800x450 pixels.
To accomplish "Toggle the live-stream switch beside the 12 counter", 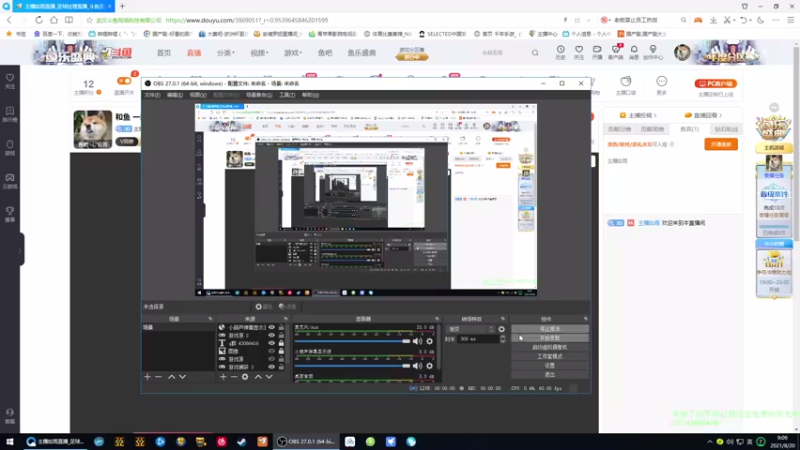I will [x=124, y=81].
